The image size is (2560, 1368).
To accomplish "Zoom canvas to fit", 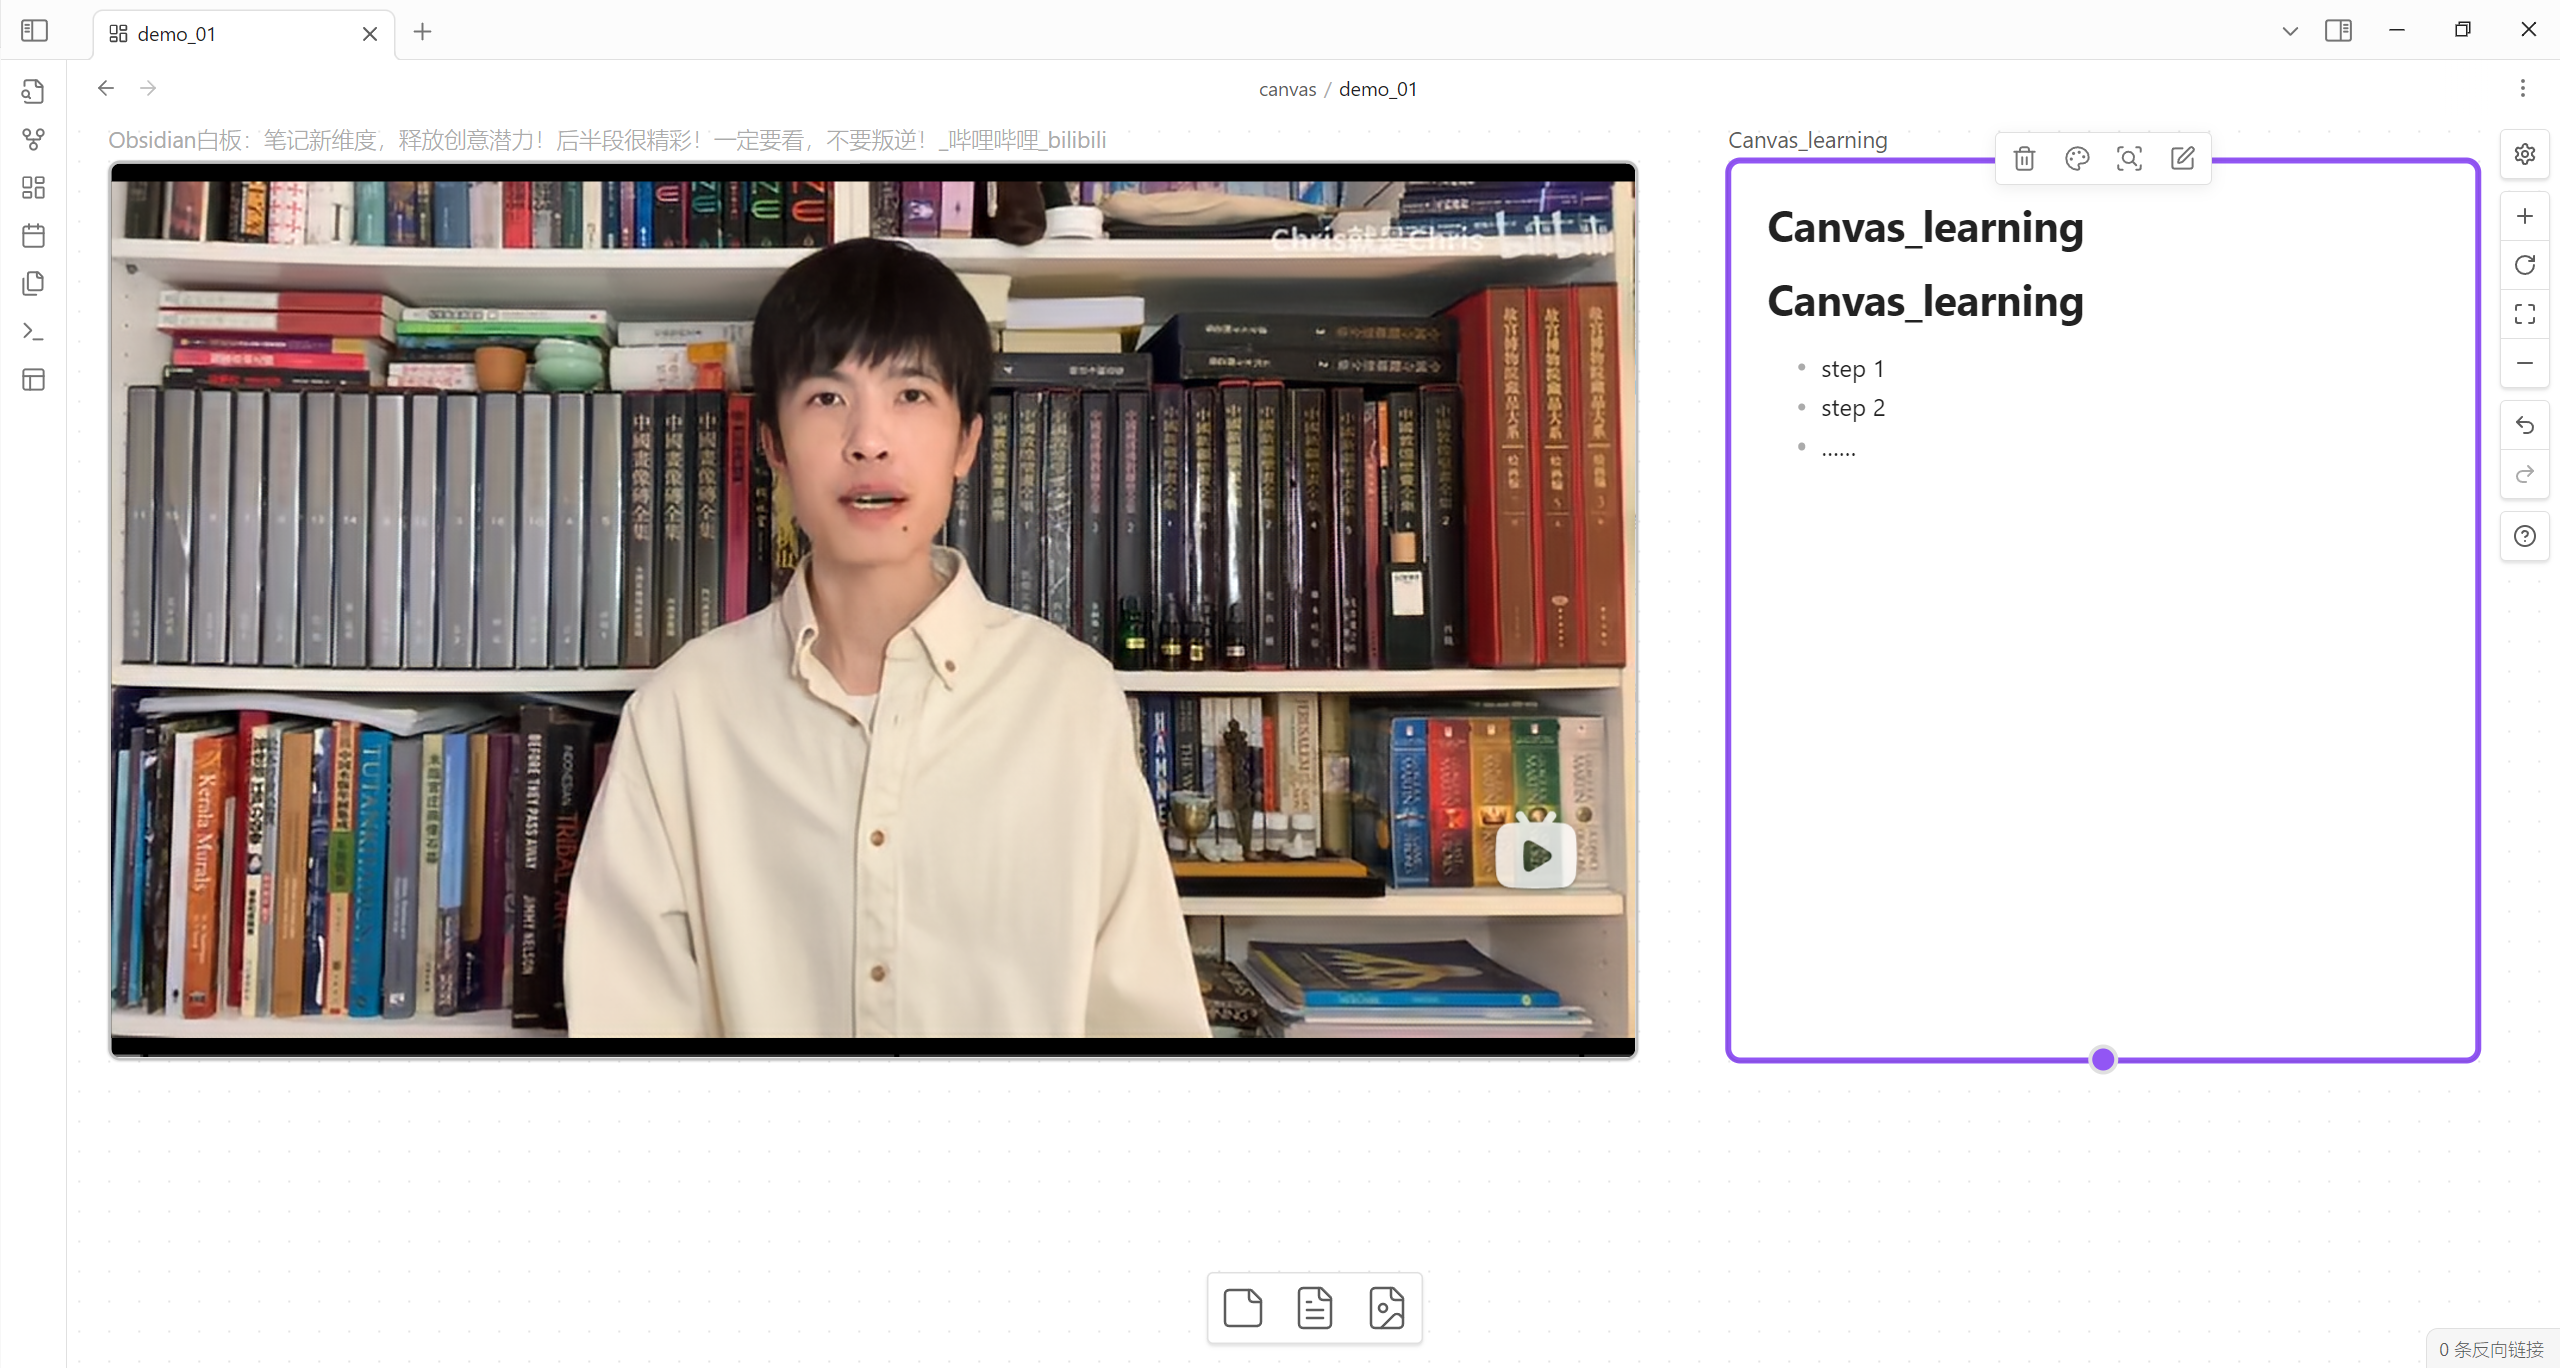I will coord(2524,314).
